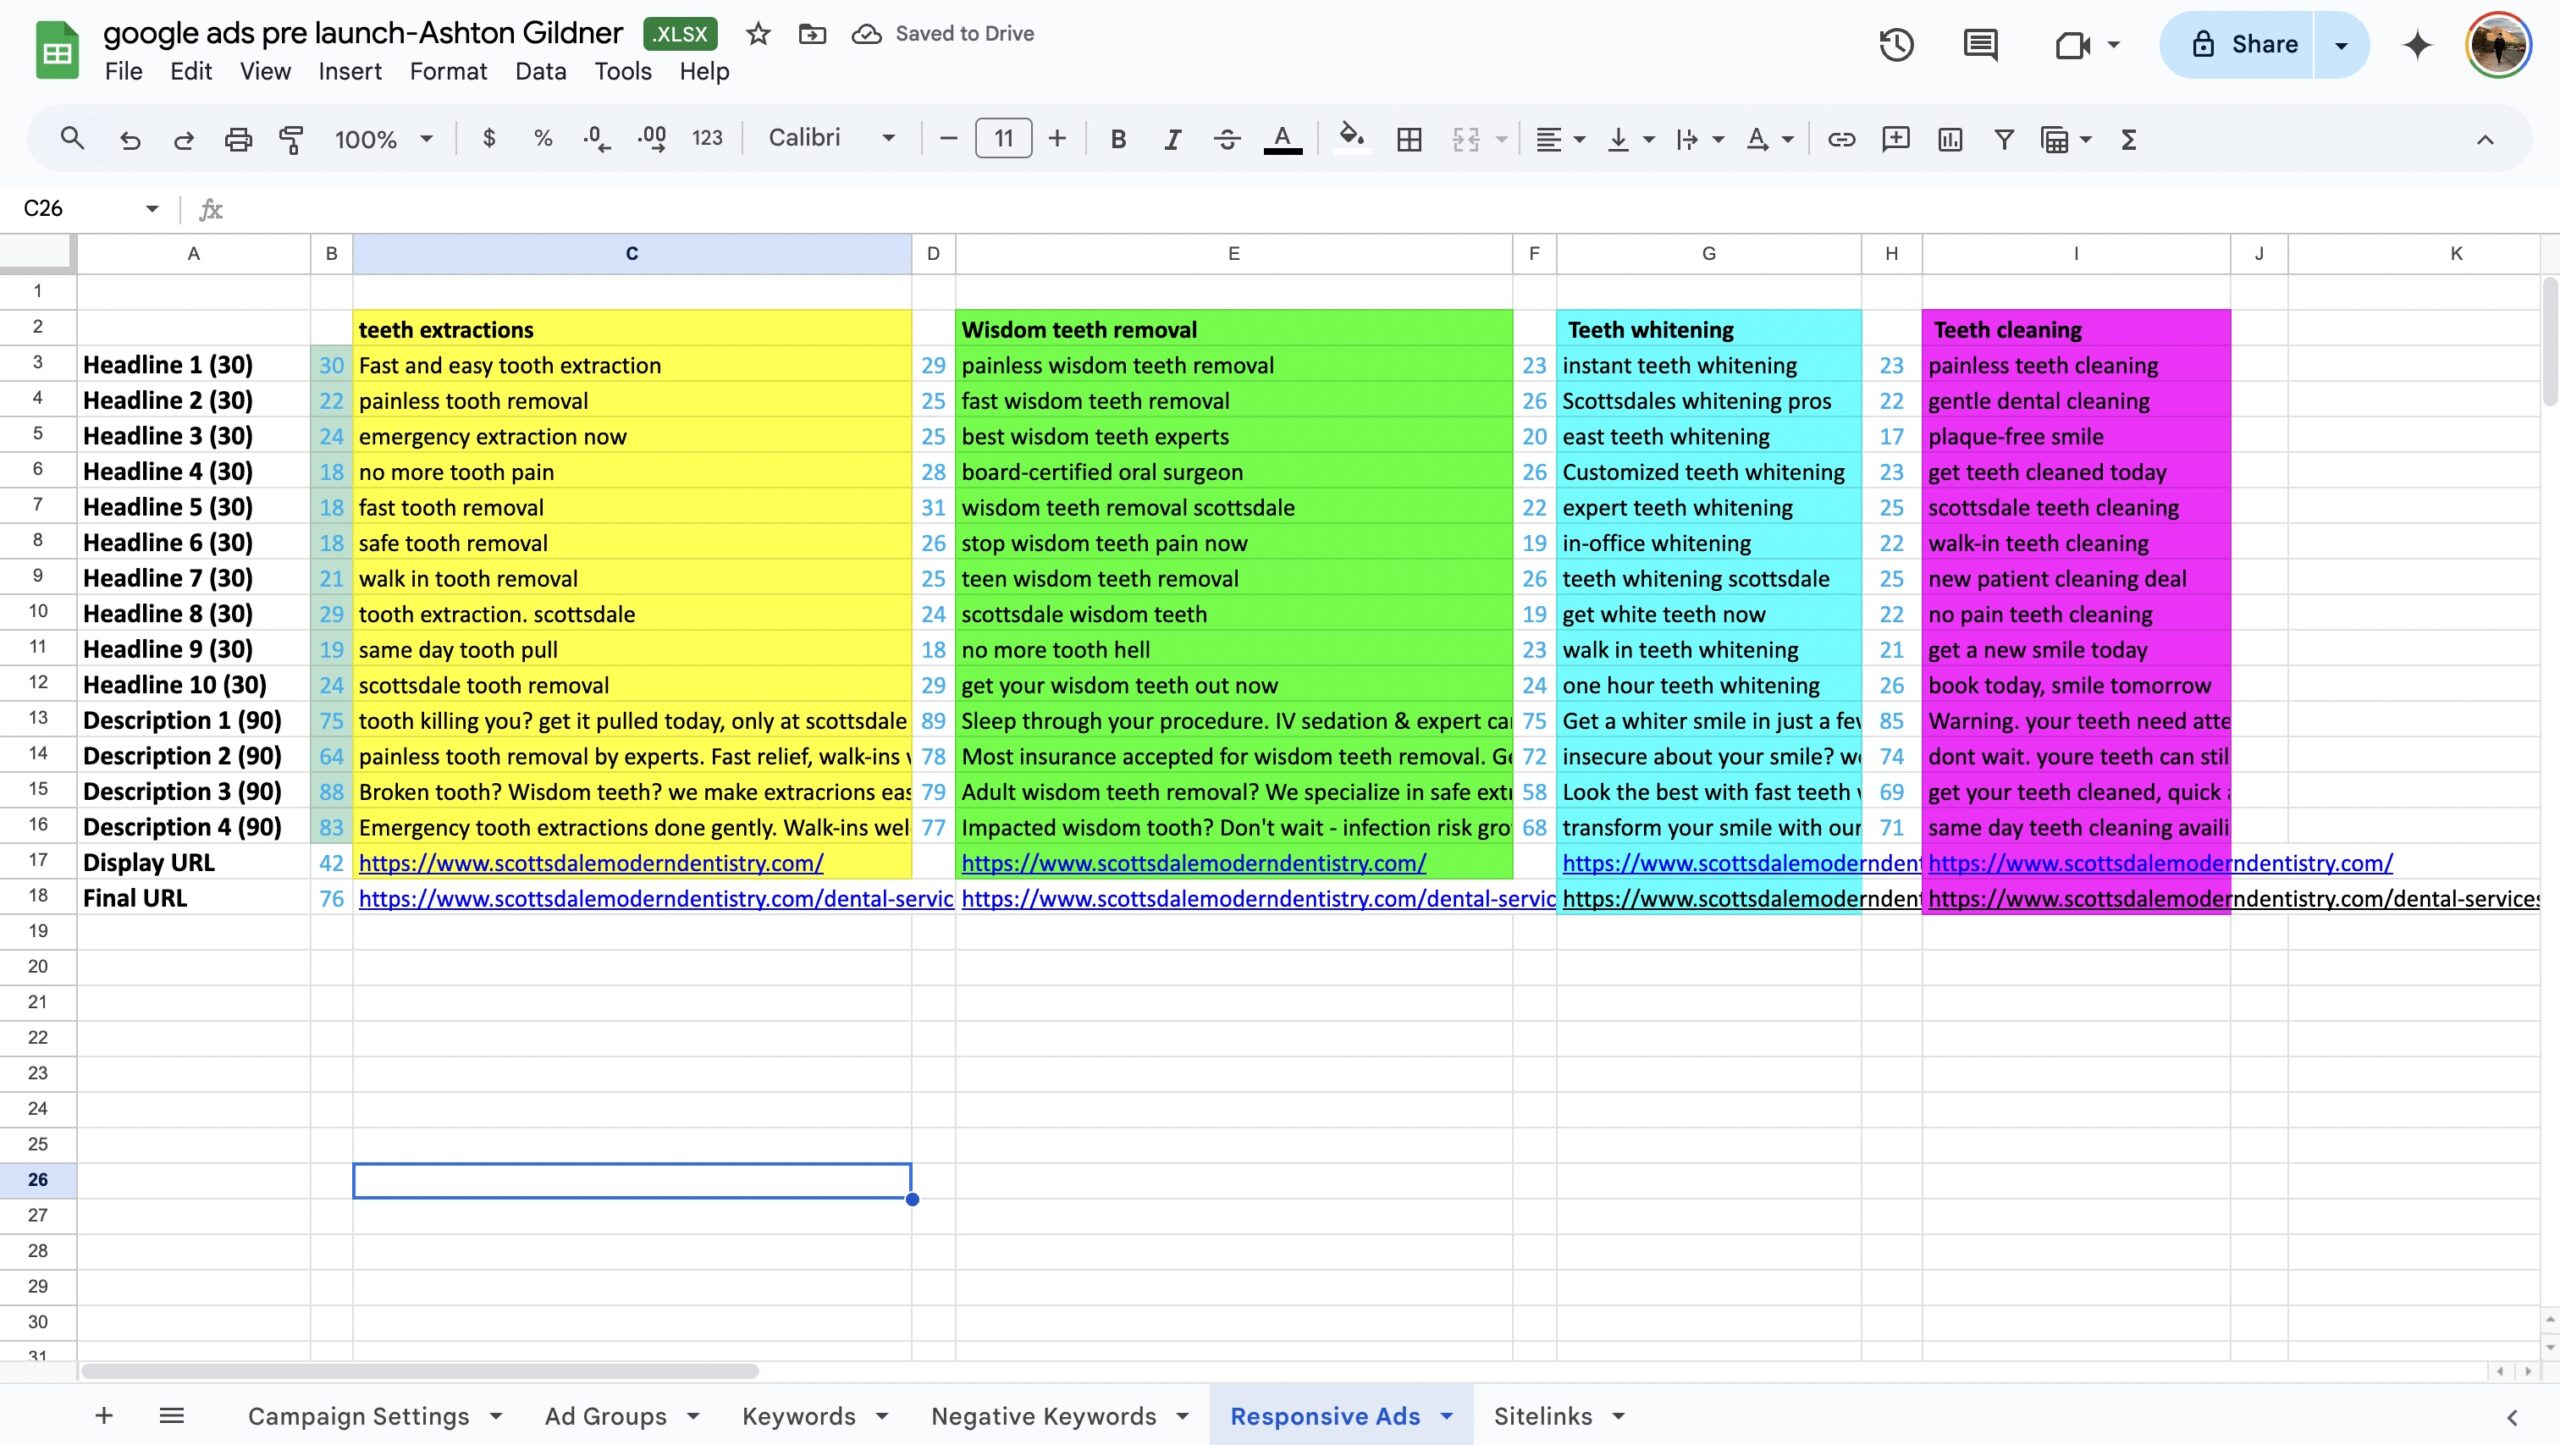Click the Insert link icon
This screenshot has height=1445, width=2560.
point(1841,139)
